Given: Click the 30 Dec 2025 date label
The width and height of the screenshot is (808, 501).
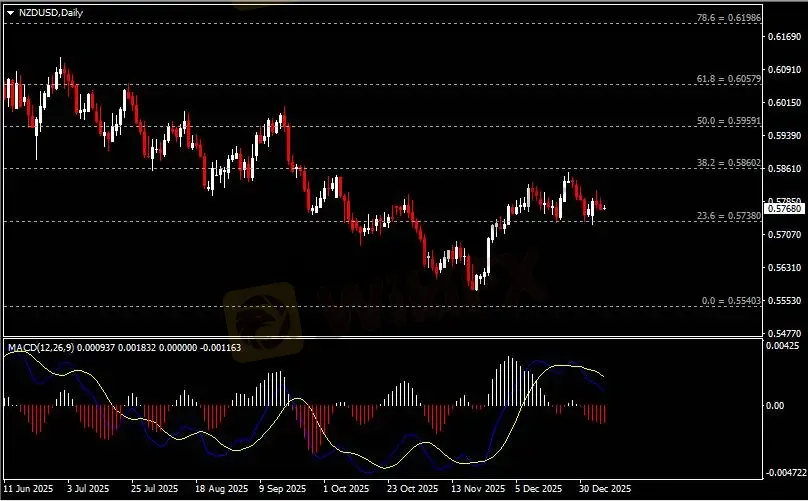Looking at the screenshot, I should [605, 488].
